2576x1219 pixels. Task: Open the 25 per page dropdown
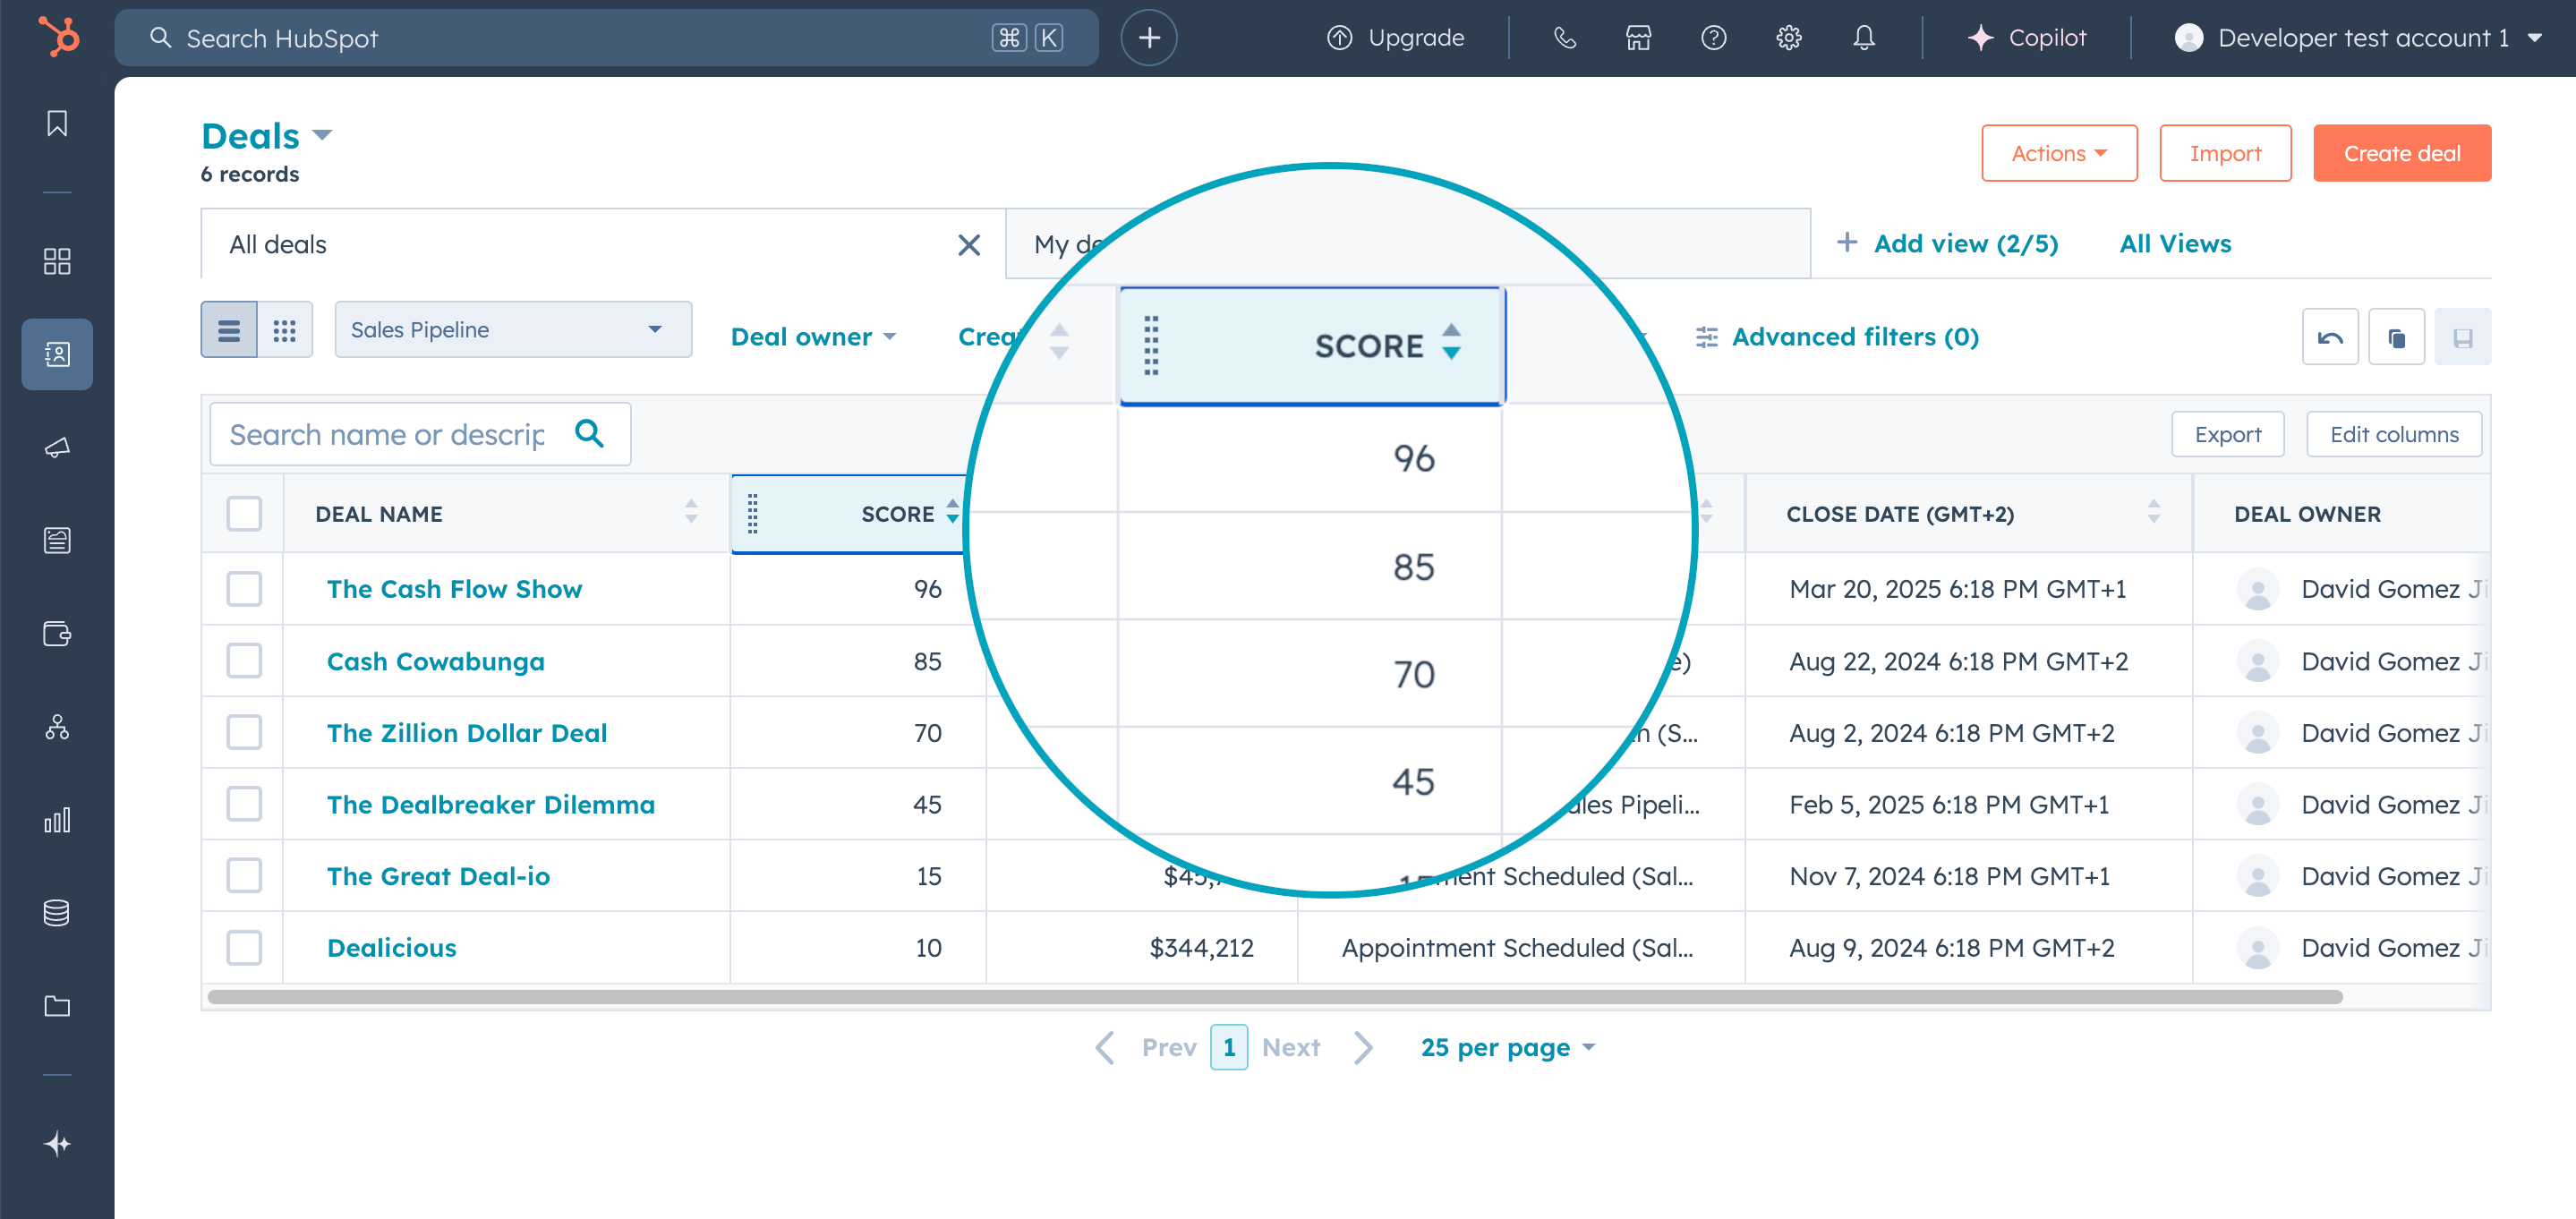[x=1507, y=1047]
